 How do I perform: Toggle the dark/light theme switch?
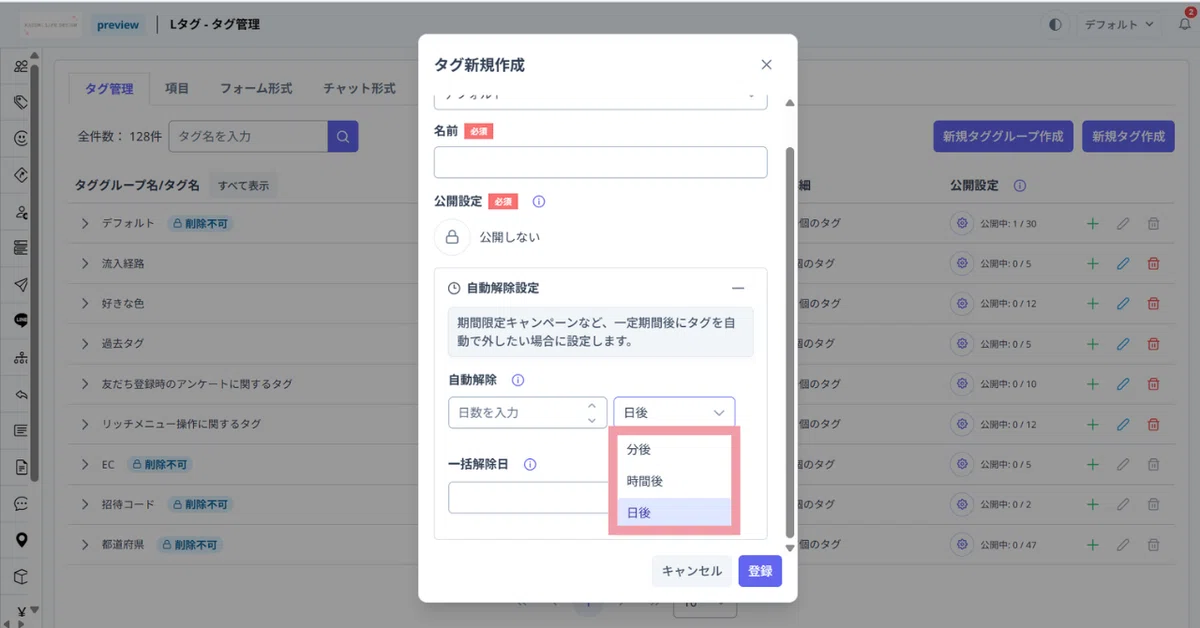tap(1055, 24)
